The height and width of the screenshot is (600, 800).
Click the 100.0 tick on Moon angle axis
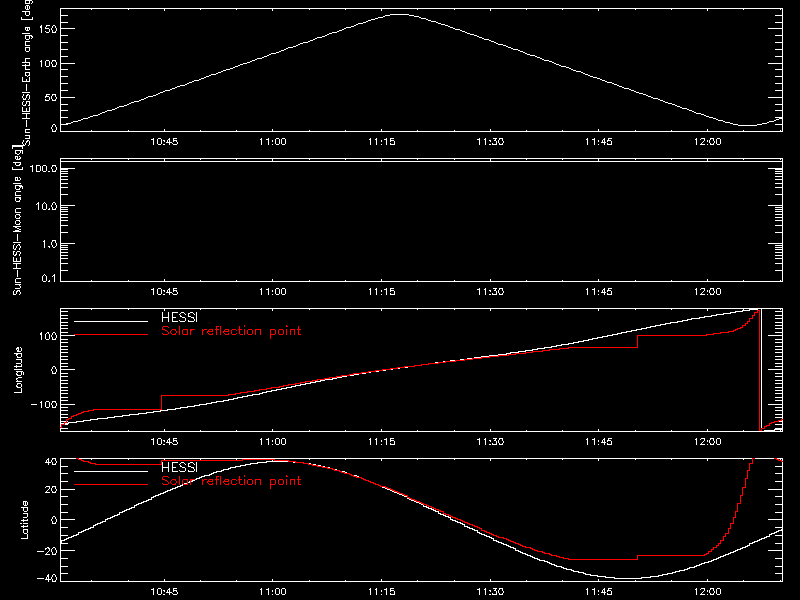[x=43, y=168]
